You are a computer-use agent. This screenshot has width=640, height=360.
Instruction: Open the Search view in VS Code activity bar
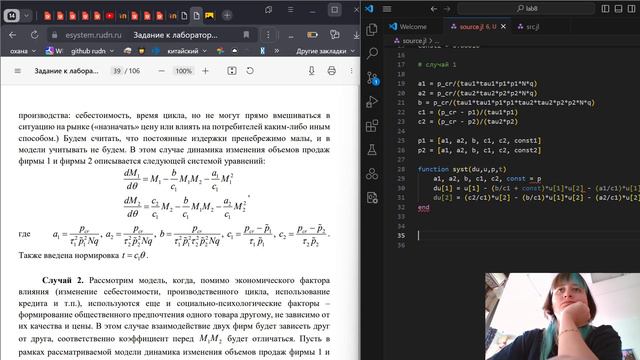372,53
